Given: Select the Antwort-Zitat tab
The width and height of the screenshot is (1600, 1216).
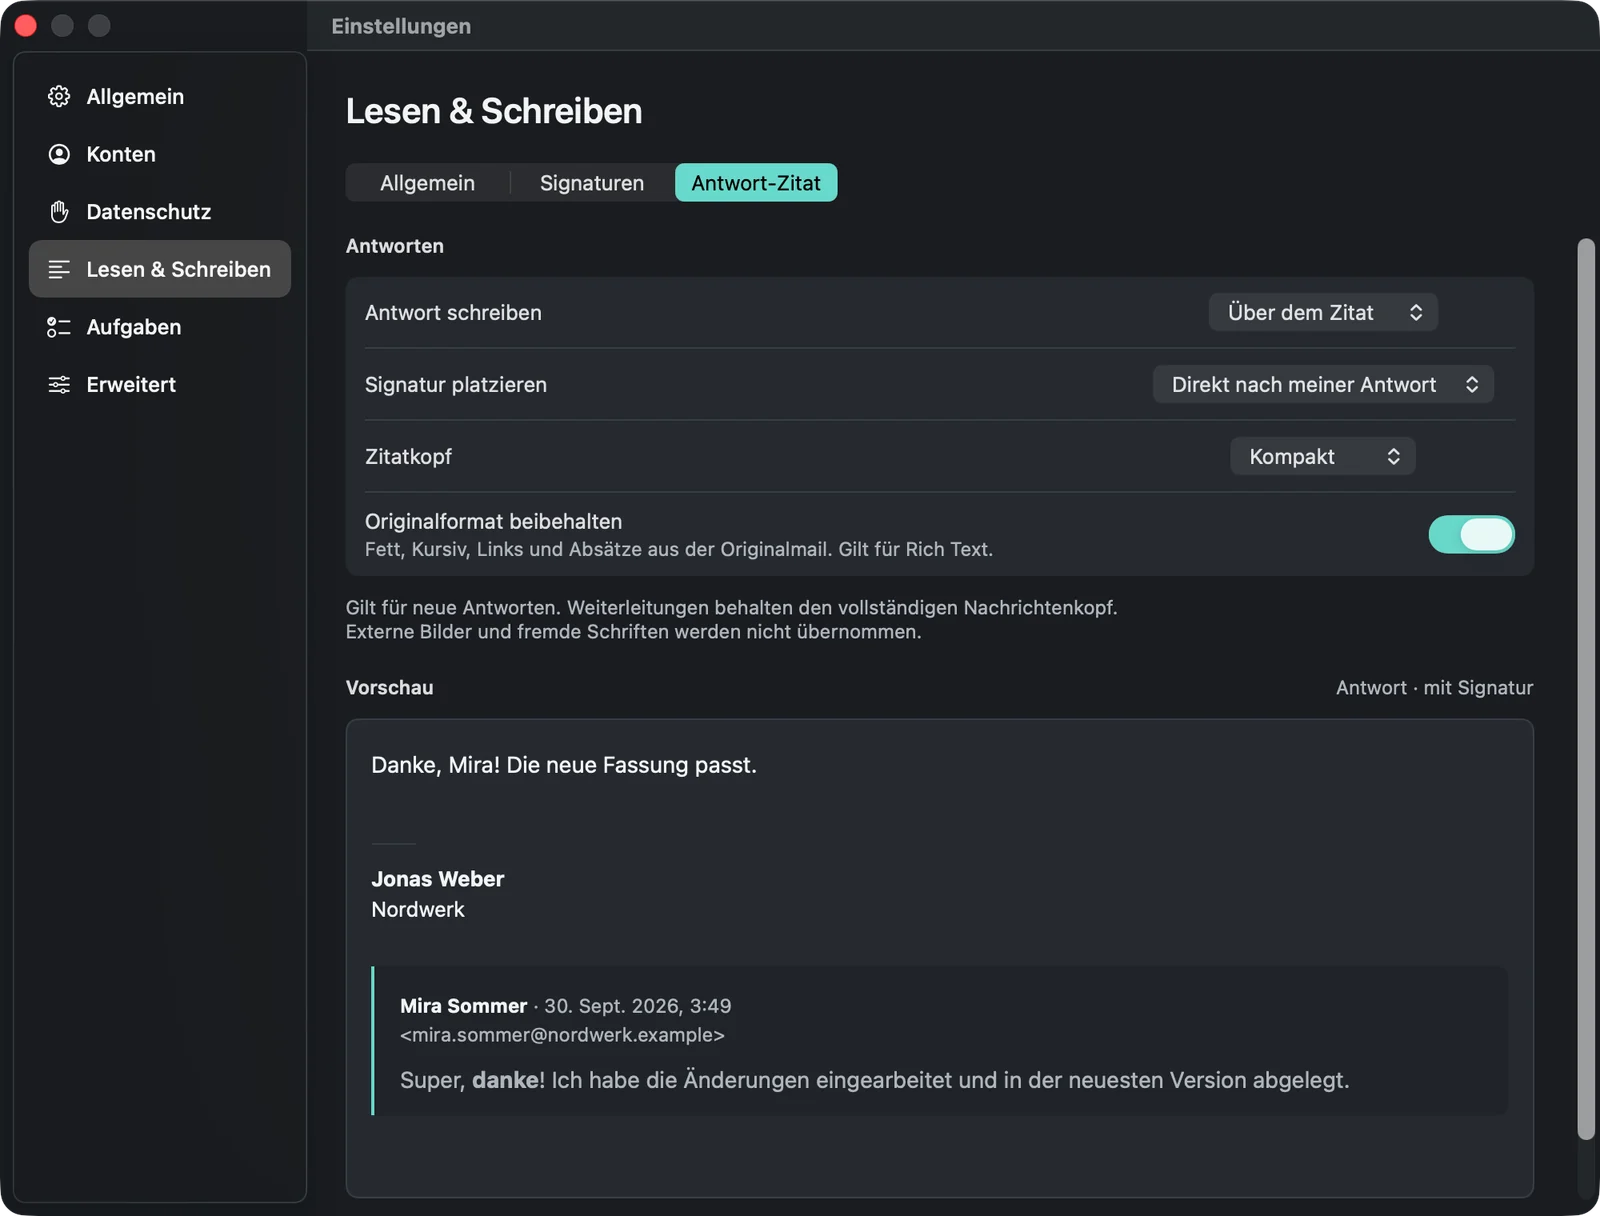Looking at the screenshot, I should [756, 183].
